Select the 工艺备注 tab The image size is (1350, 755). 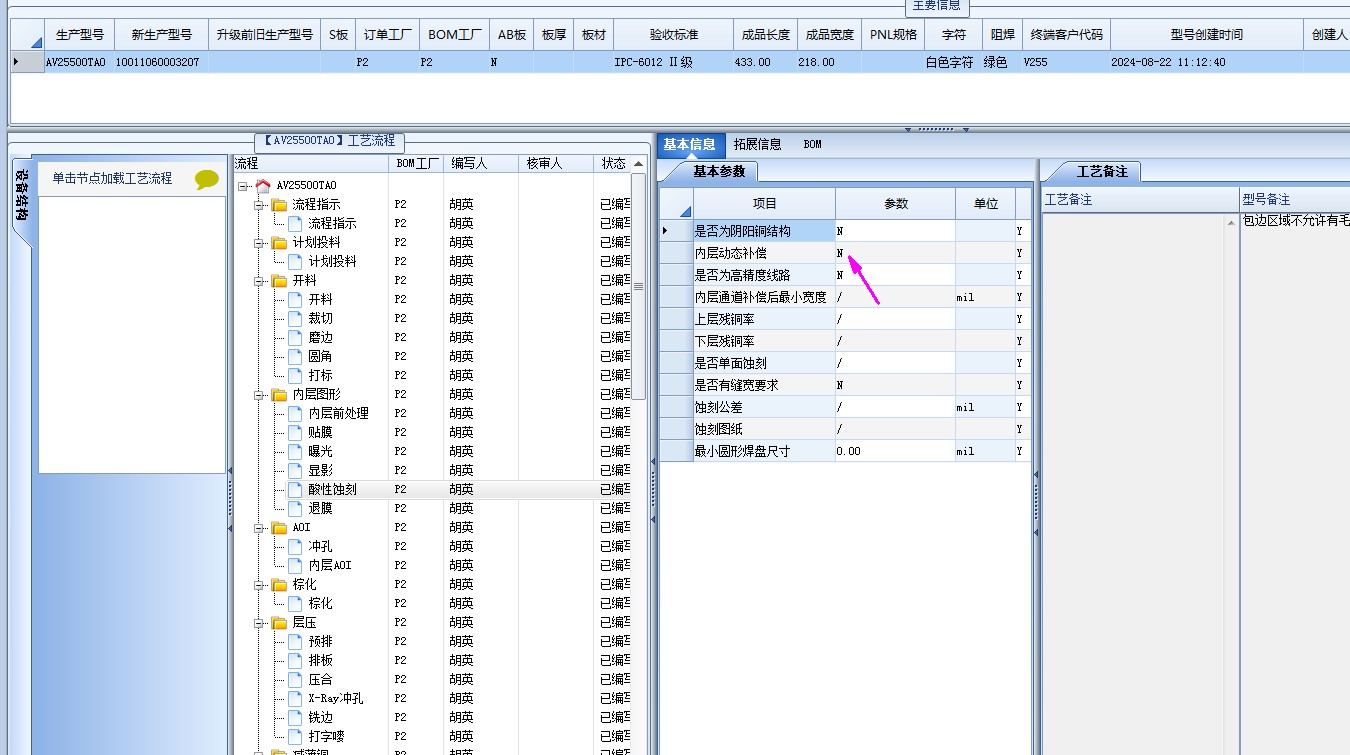pyautogui.click(x=1102, y=171)
